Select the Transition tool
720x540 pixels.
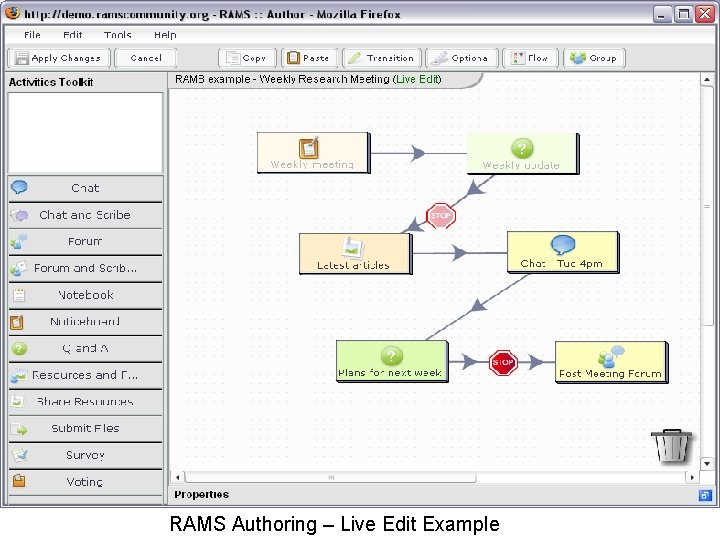pyautogui.click(x=382, y=58)
